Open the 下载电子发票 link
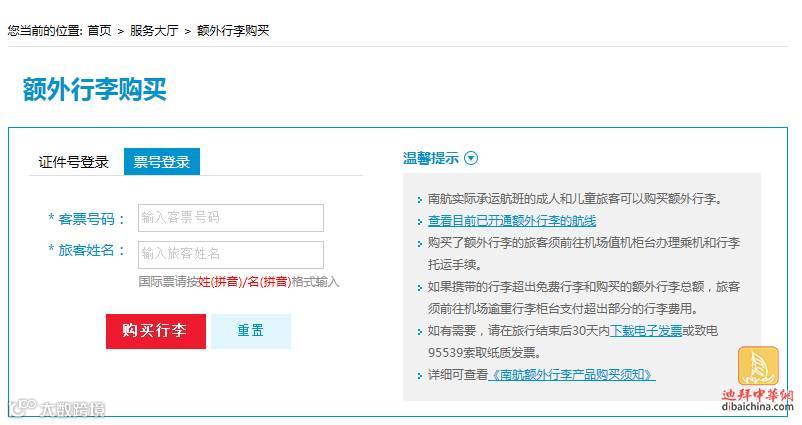 646,330
